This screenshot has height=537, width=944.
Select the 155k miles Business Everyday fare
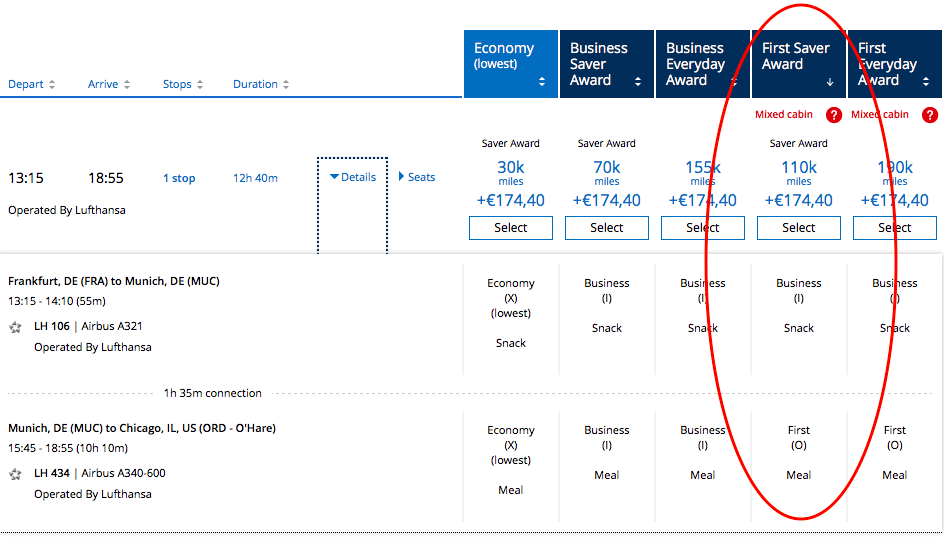coord(702,228)
